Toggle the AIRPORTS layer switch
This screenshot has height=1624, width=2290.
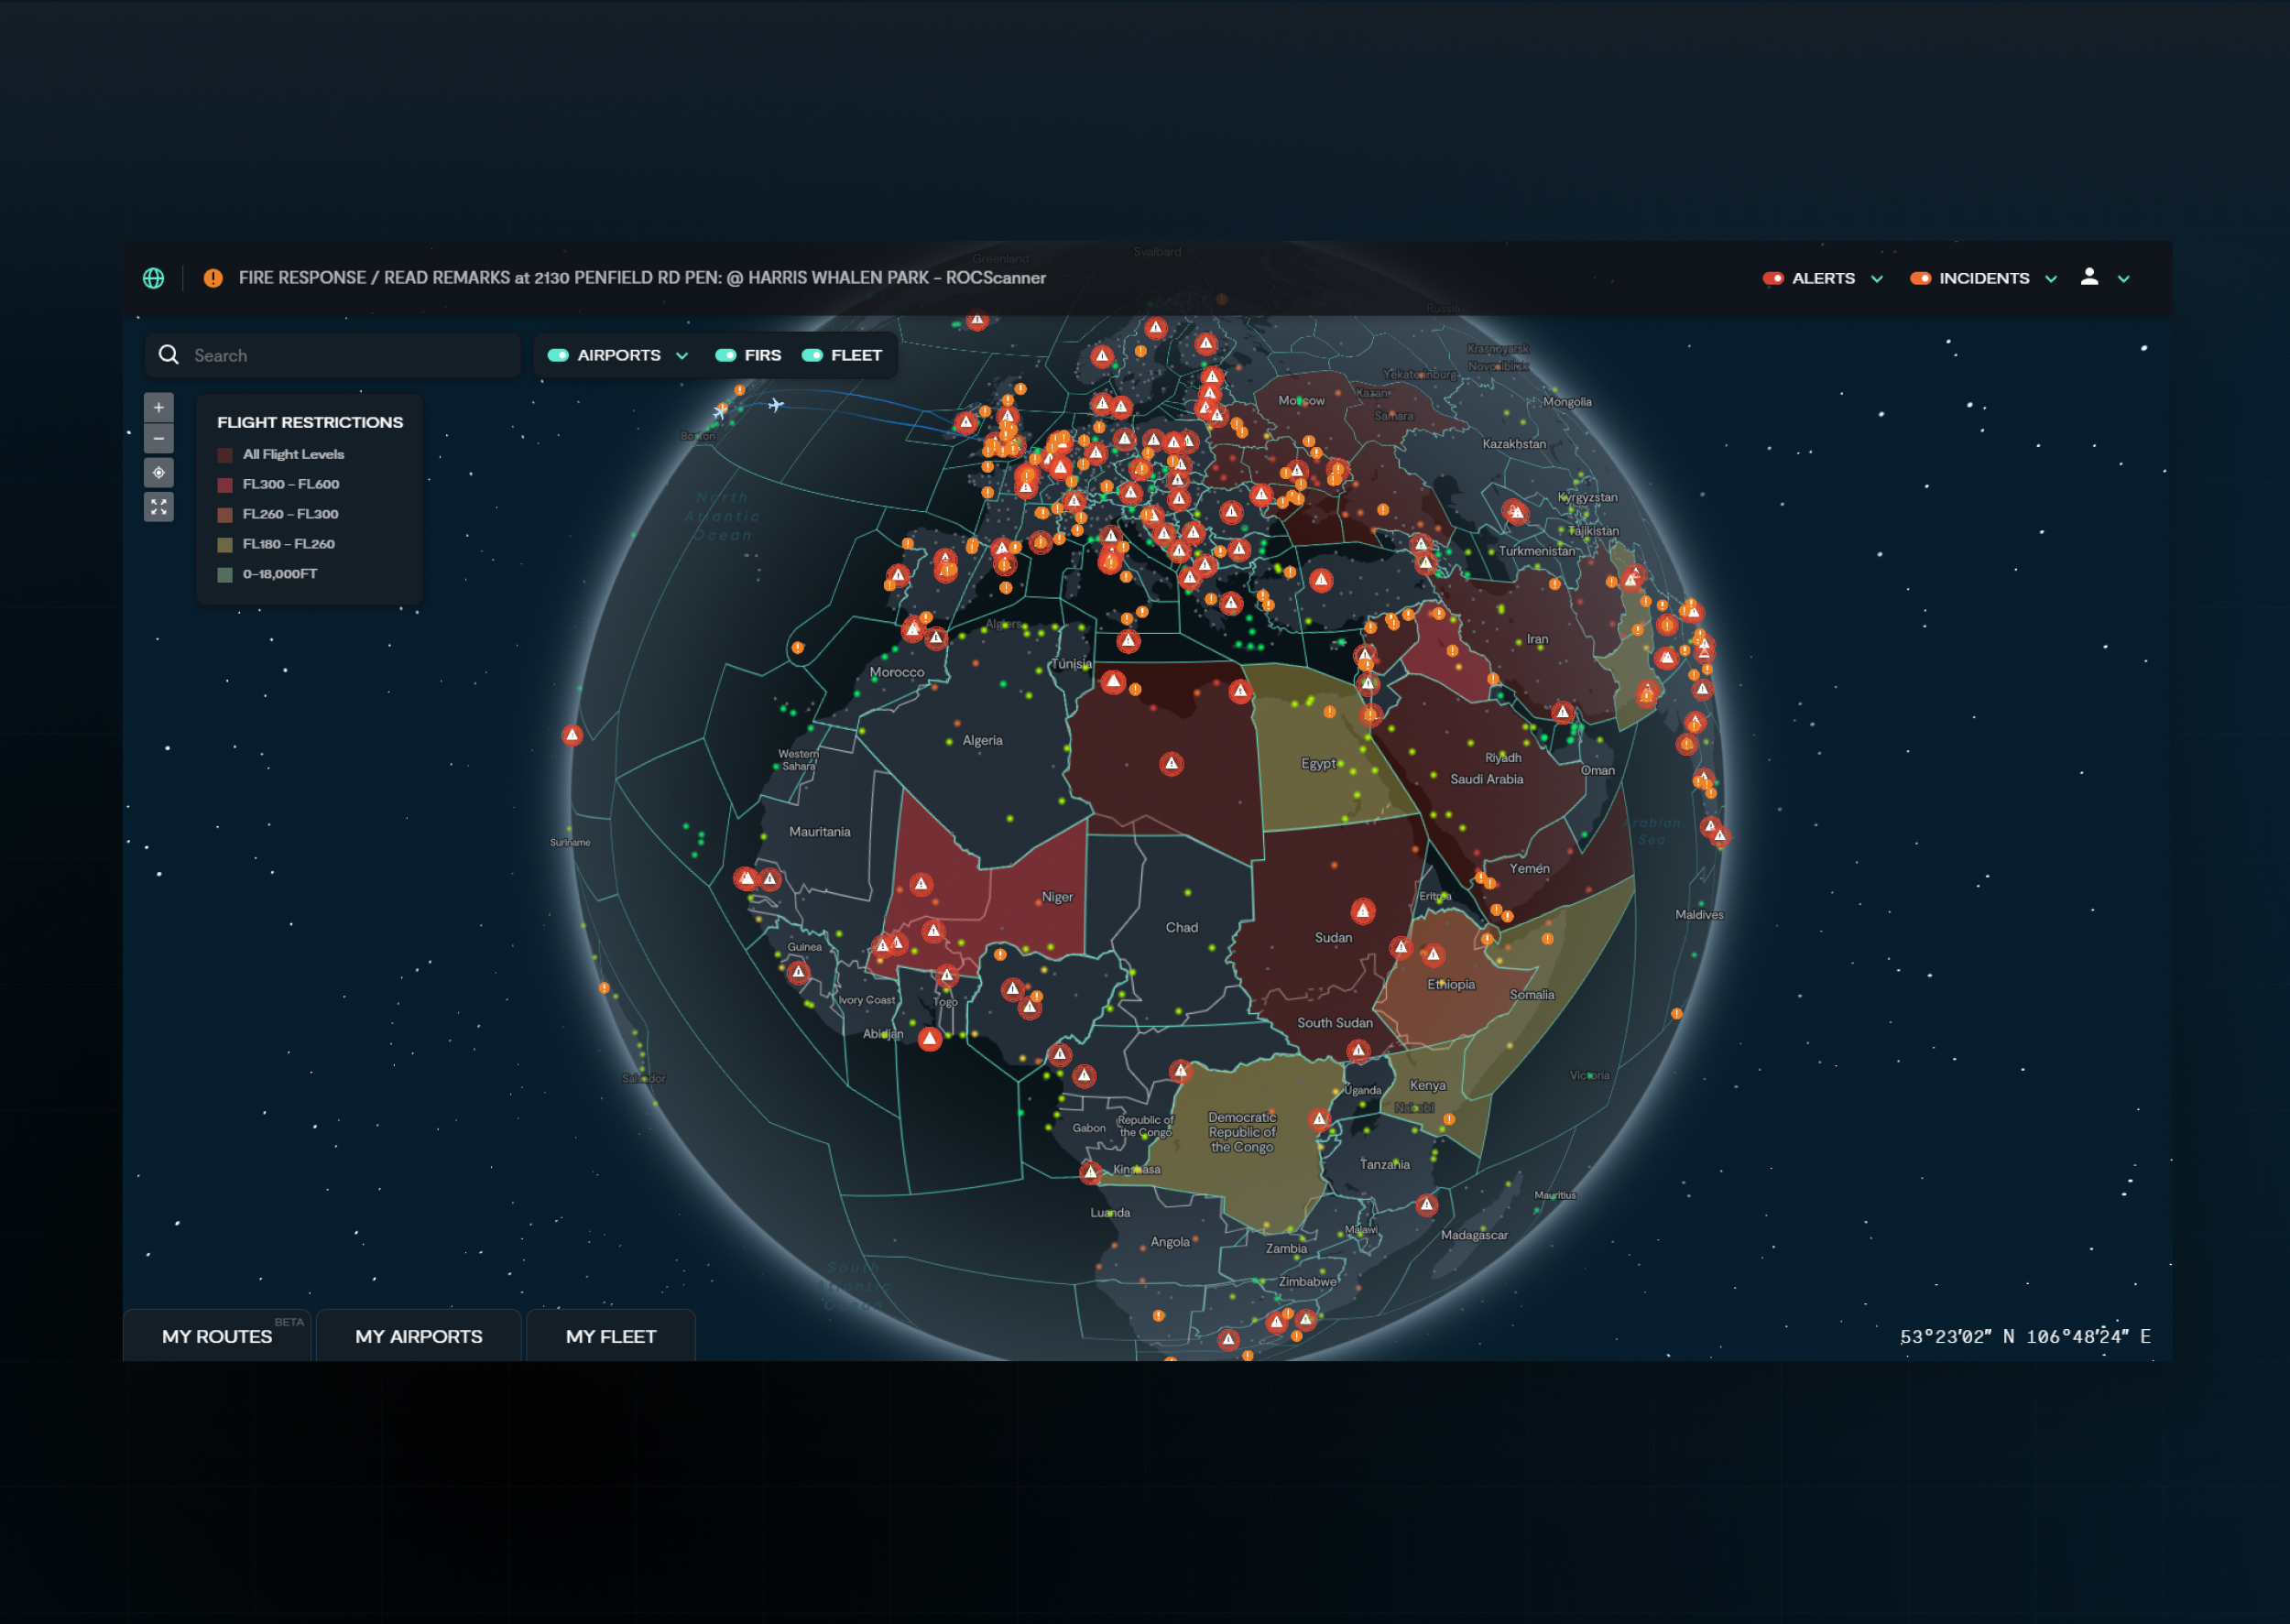click(558, 355)
